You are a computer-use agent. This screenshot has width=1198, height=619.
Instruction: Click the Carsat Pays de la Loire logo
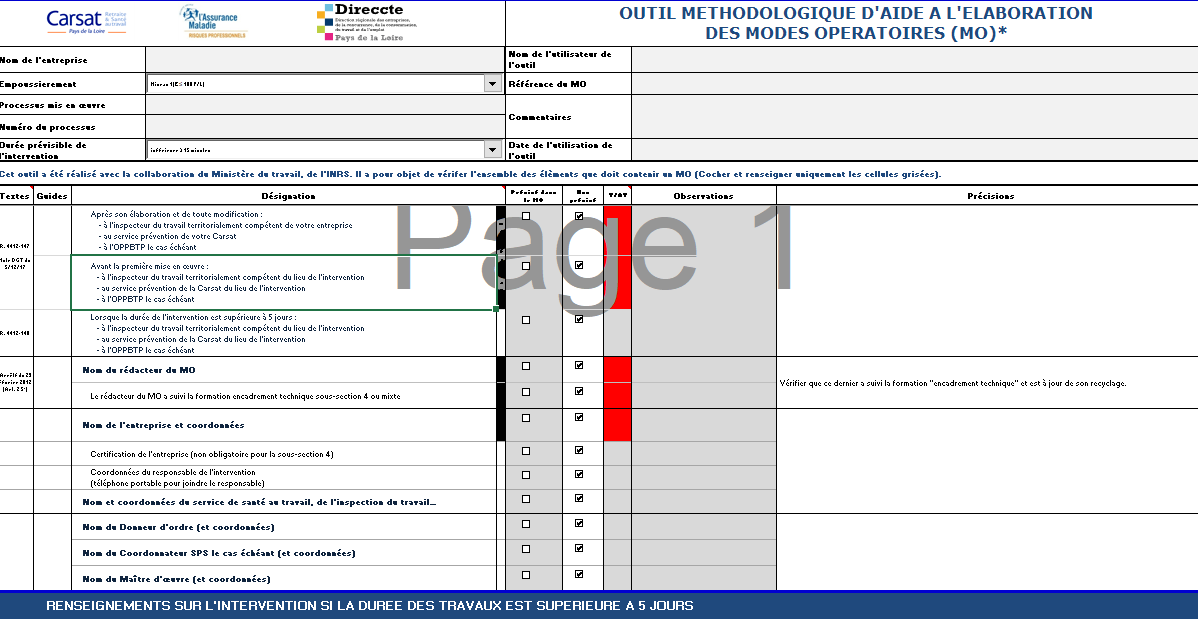tap(86, 21)
